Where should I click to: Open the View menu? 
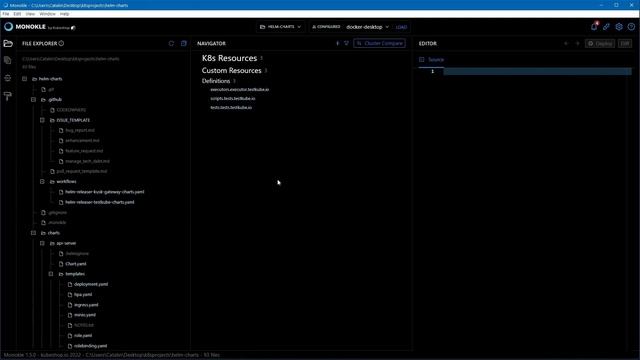point(30,14)
